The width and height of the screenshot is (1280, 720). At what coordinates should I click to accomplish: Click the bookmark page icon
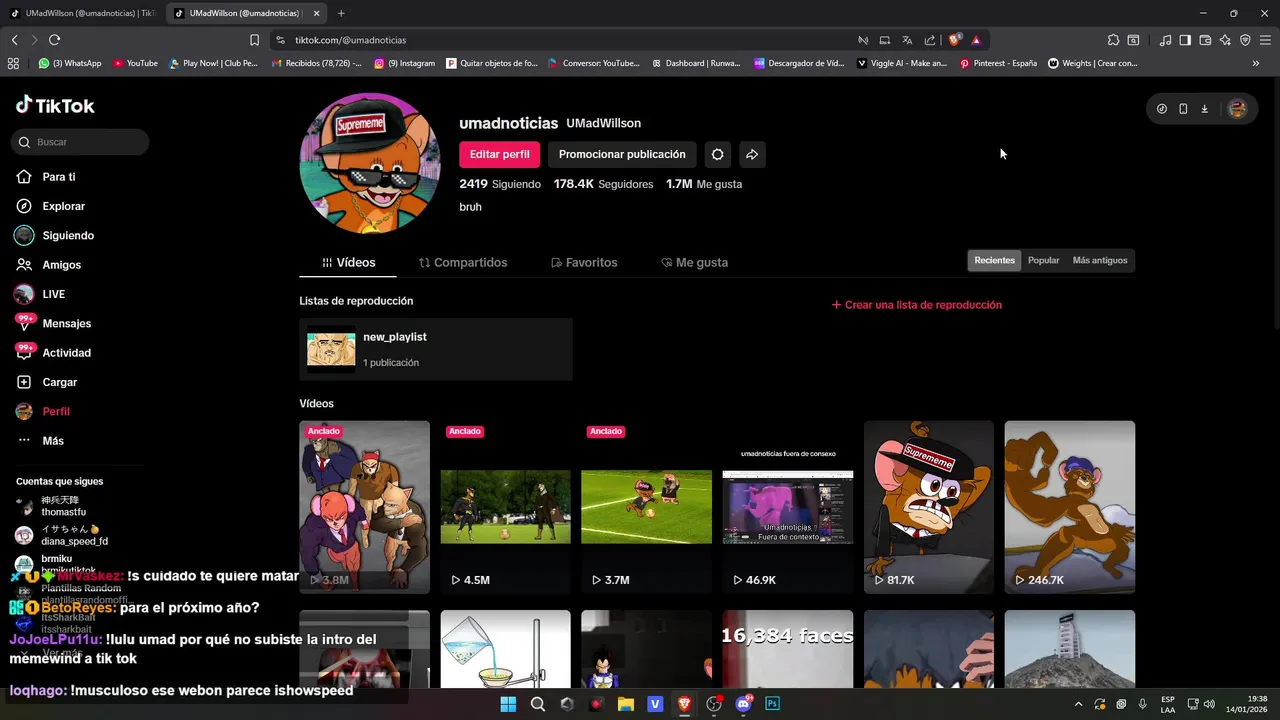(x=254, y=40)
